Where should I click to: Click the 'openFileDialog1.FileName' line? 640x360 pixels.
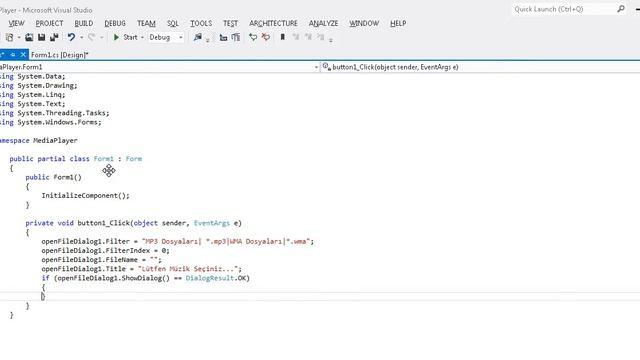101,260
